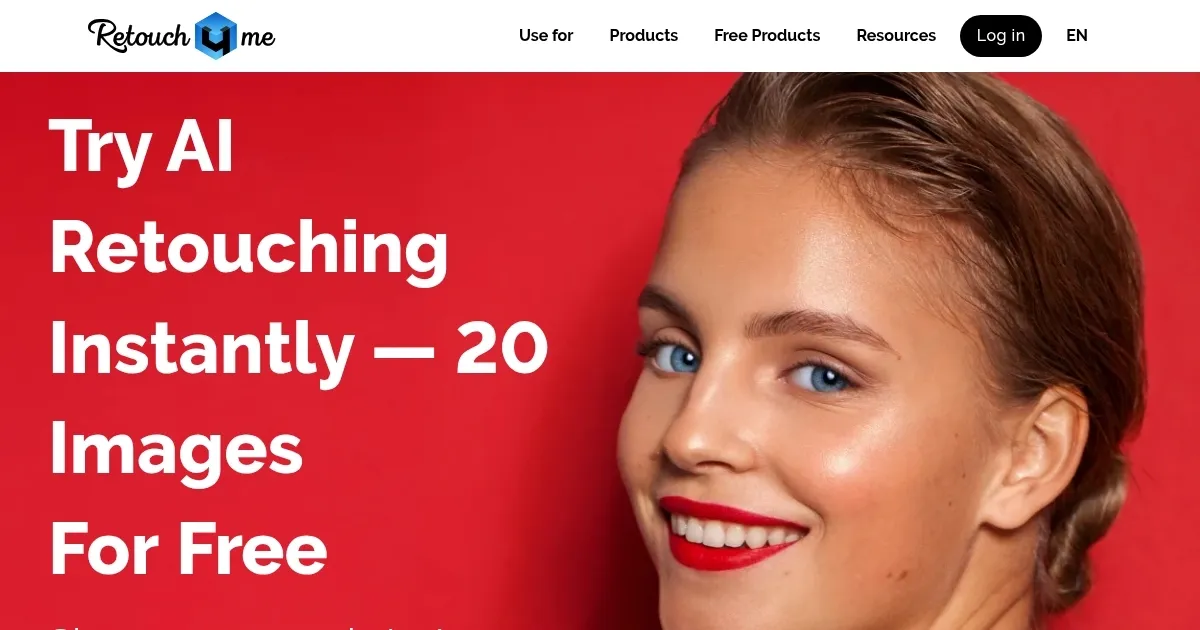
Task: Click the "Try AI" headline line
Action: click(x=142, y=148)
